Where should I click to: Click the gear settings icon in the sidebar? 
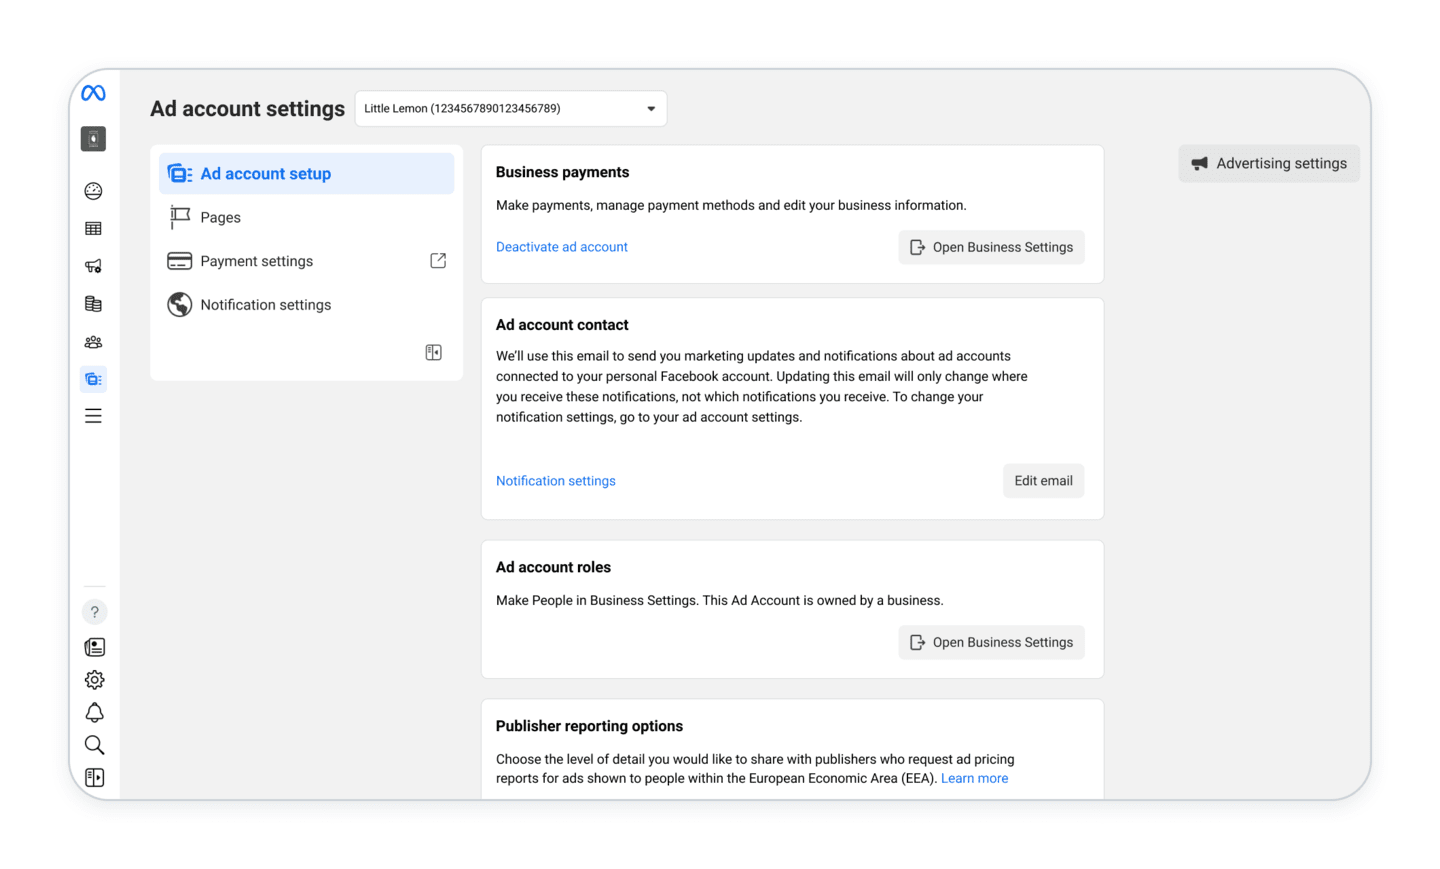click(x=94, y=680)
